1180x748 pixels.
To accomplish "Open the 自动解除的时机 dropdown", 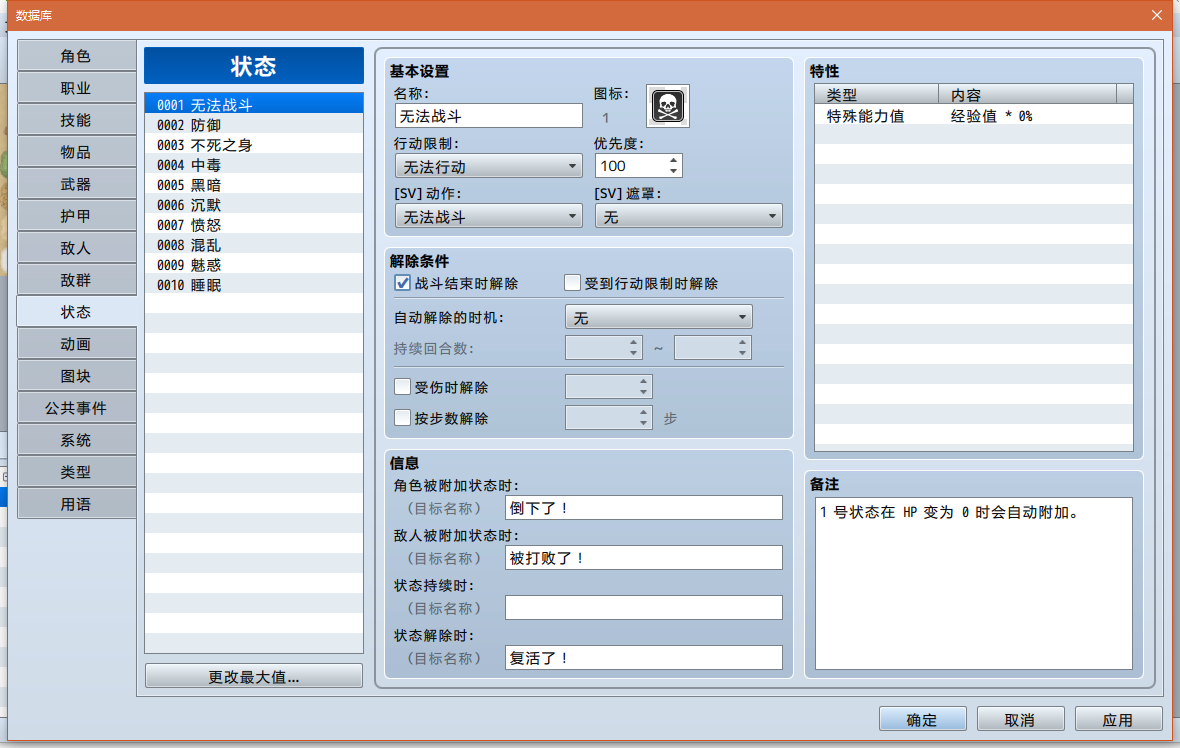I will pyautogui.click(x=658, y=318).
